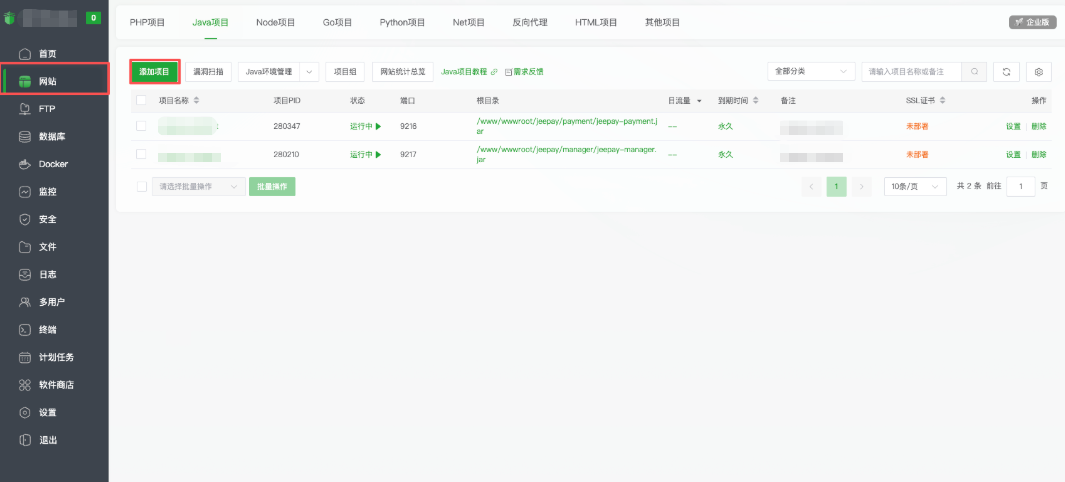Click the 网站 website icon in sidebar
Screen dimensions: 1065x482
click(x=25, y=81)
